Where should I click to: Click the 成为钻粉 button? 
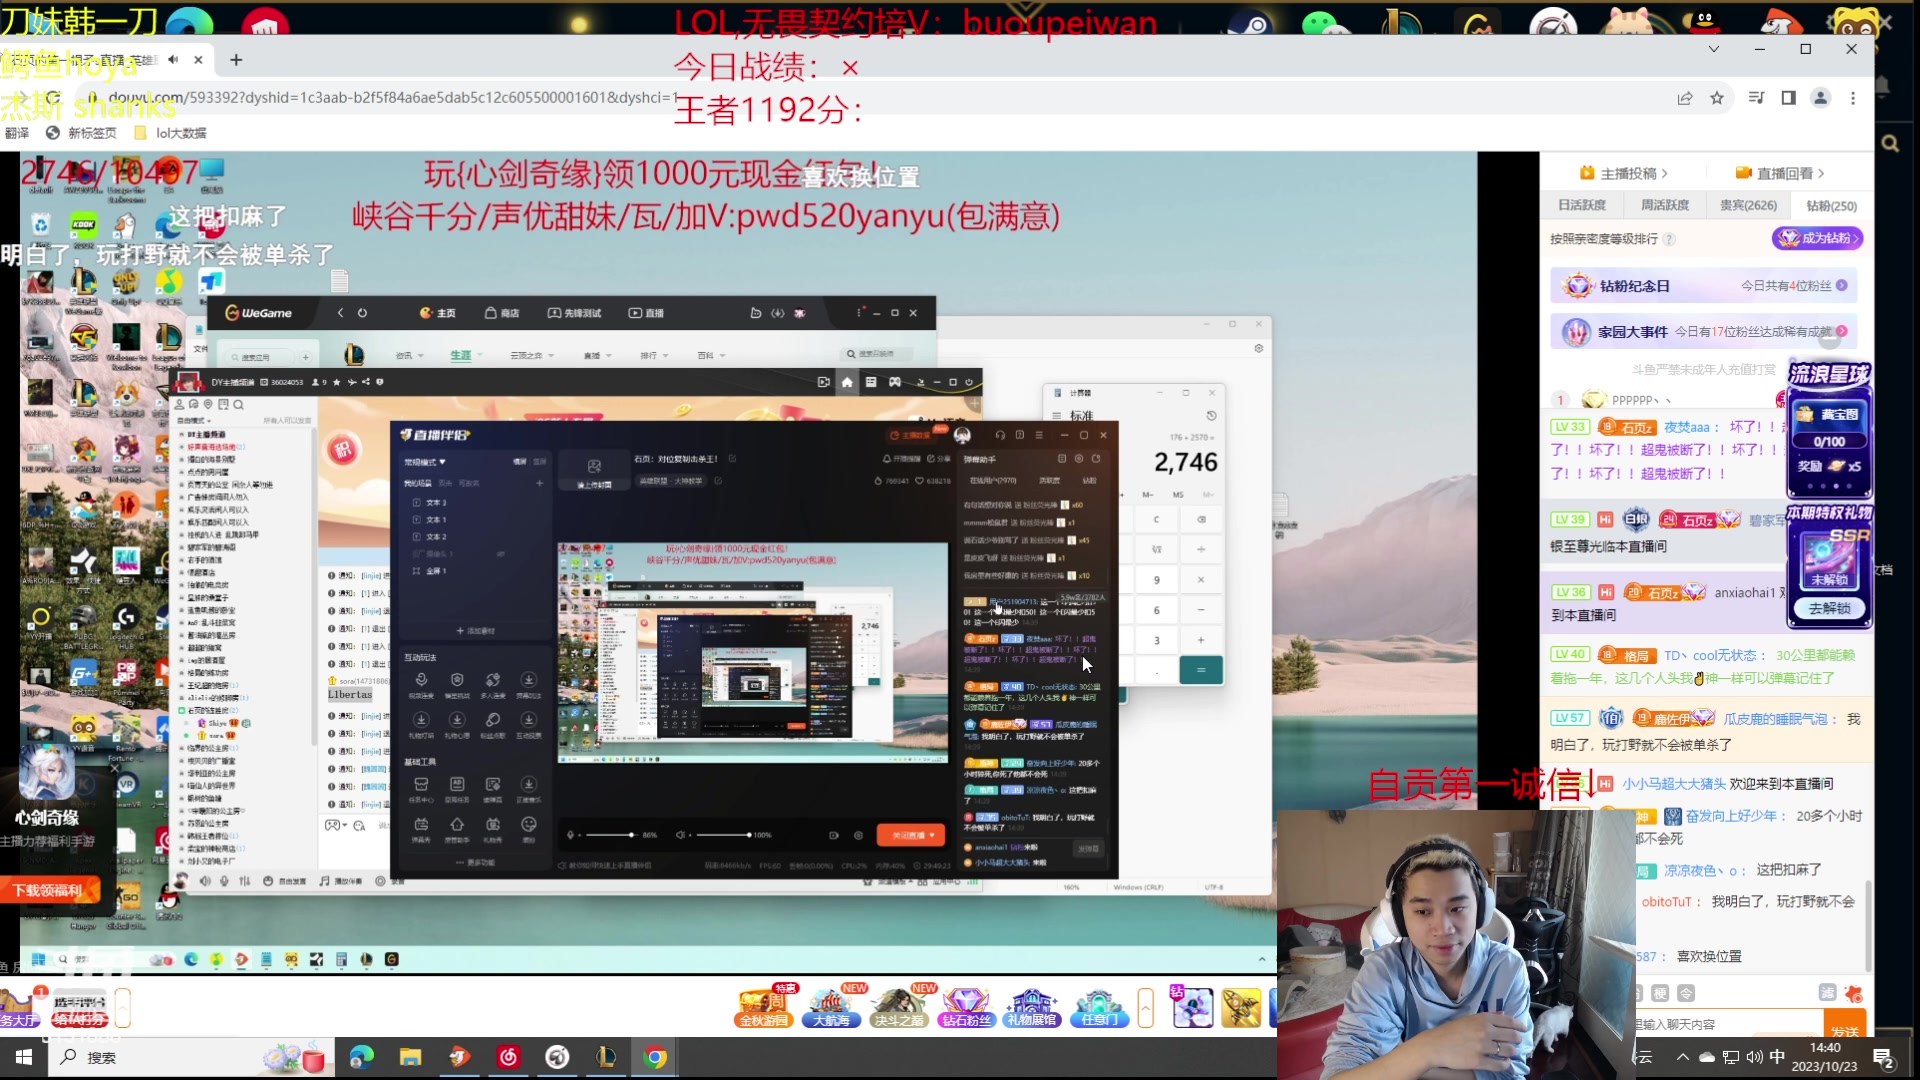(x=1817, y=238)
